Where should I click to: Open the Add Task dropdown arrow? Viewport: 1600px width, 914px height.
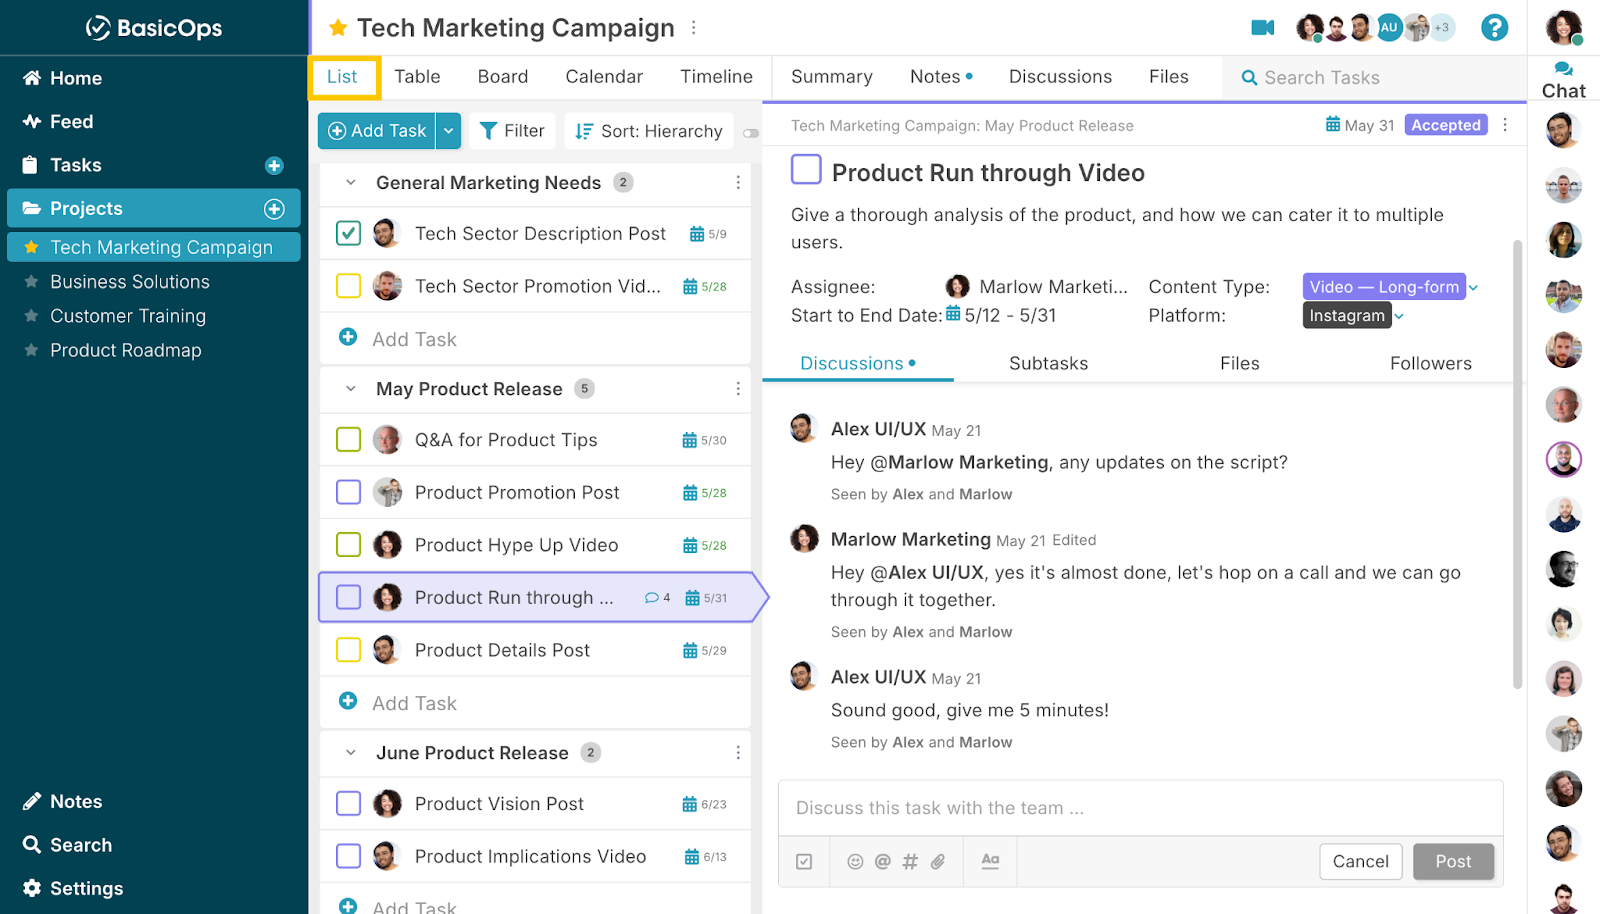[x=448, y=131]
